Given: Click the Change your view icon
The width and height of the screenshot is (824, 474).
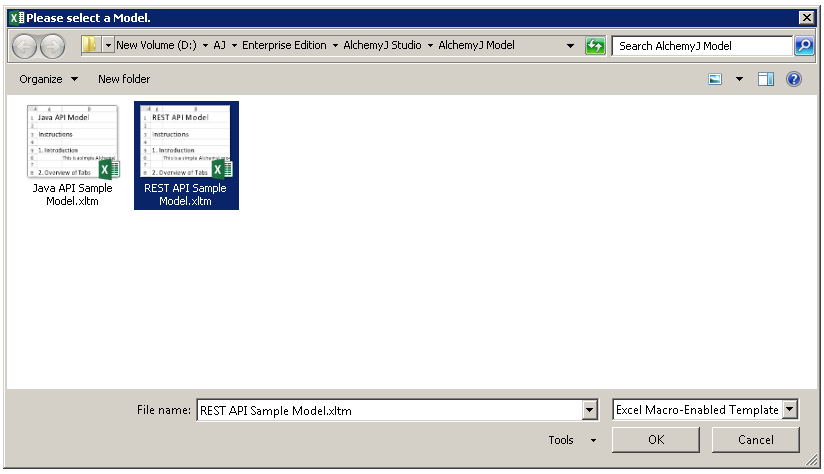Looking at the screenshot, I should [x=716, y=79].
